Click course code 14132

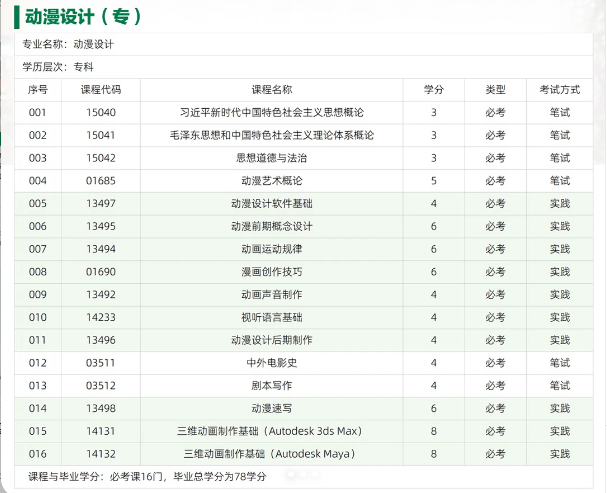click(101, 454)
